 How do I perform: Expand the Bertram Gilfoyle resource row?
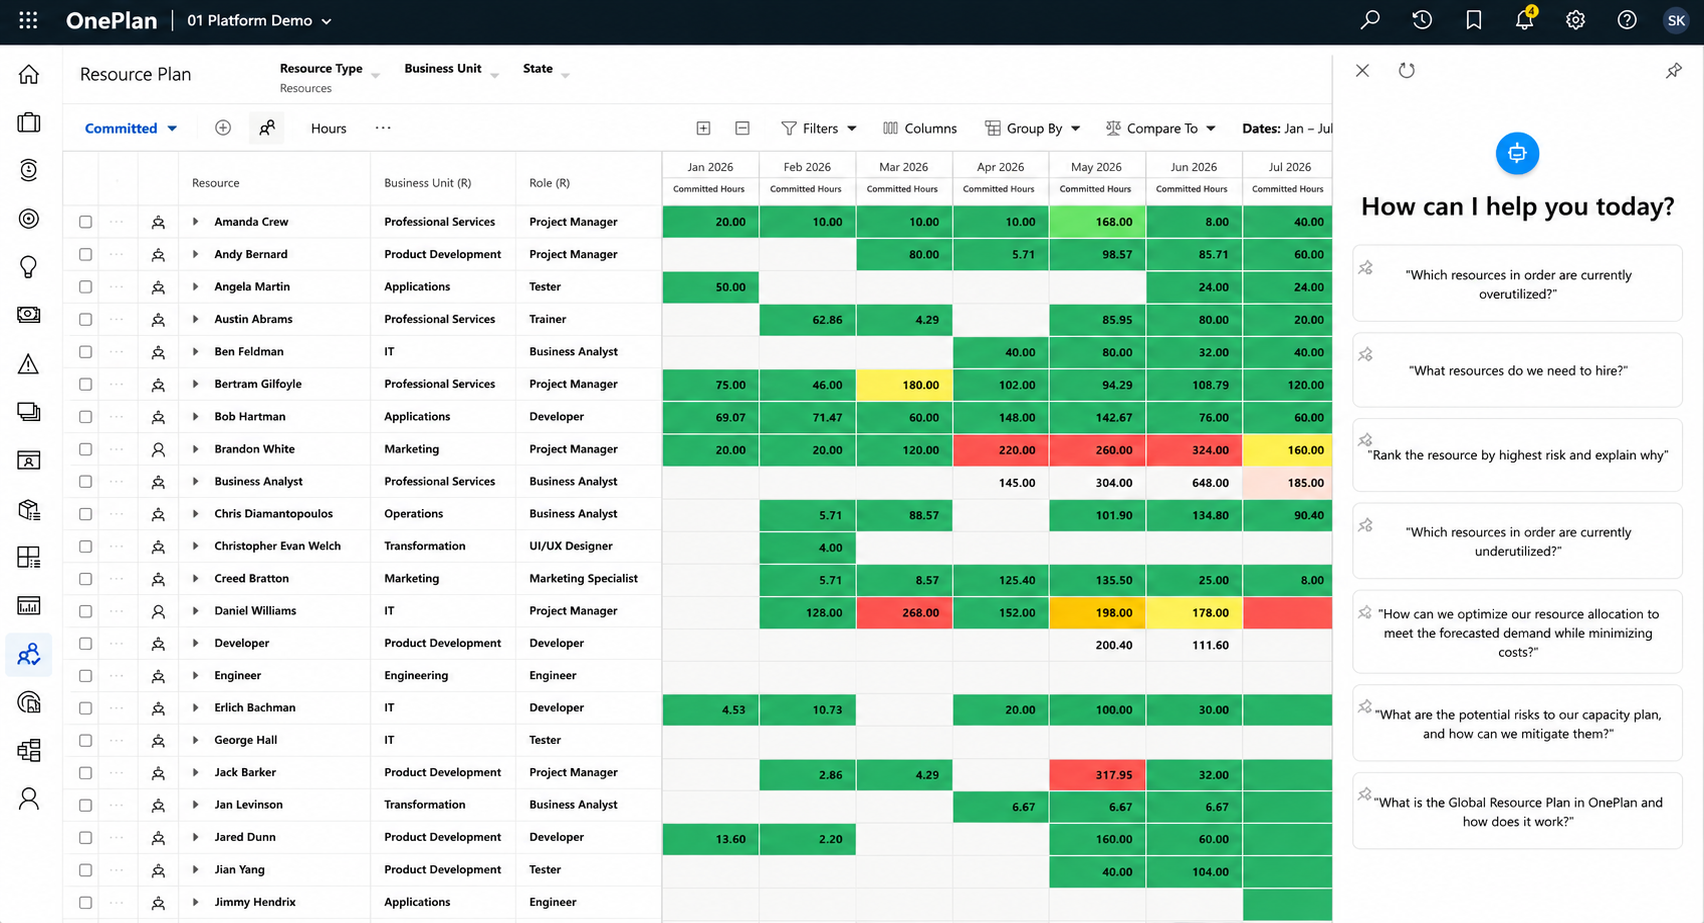click(x=195, y=384)
